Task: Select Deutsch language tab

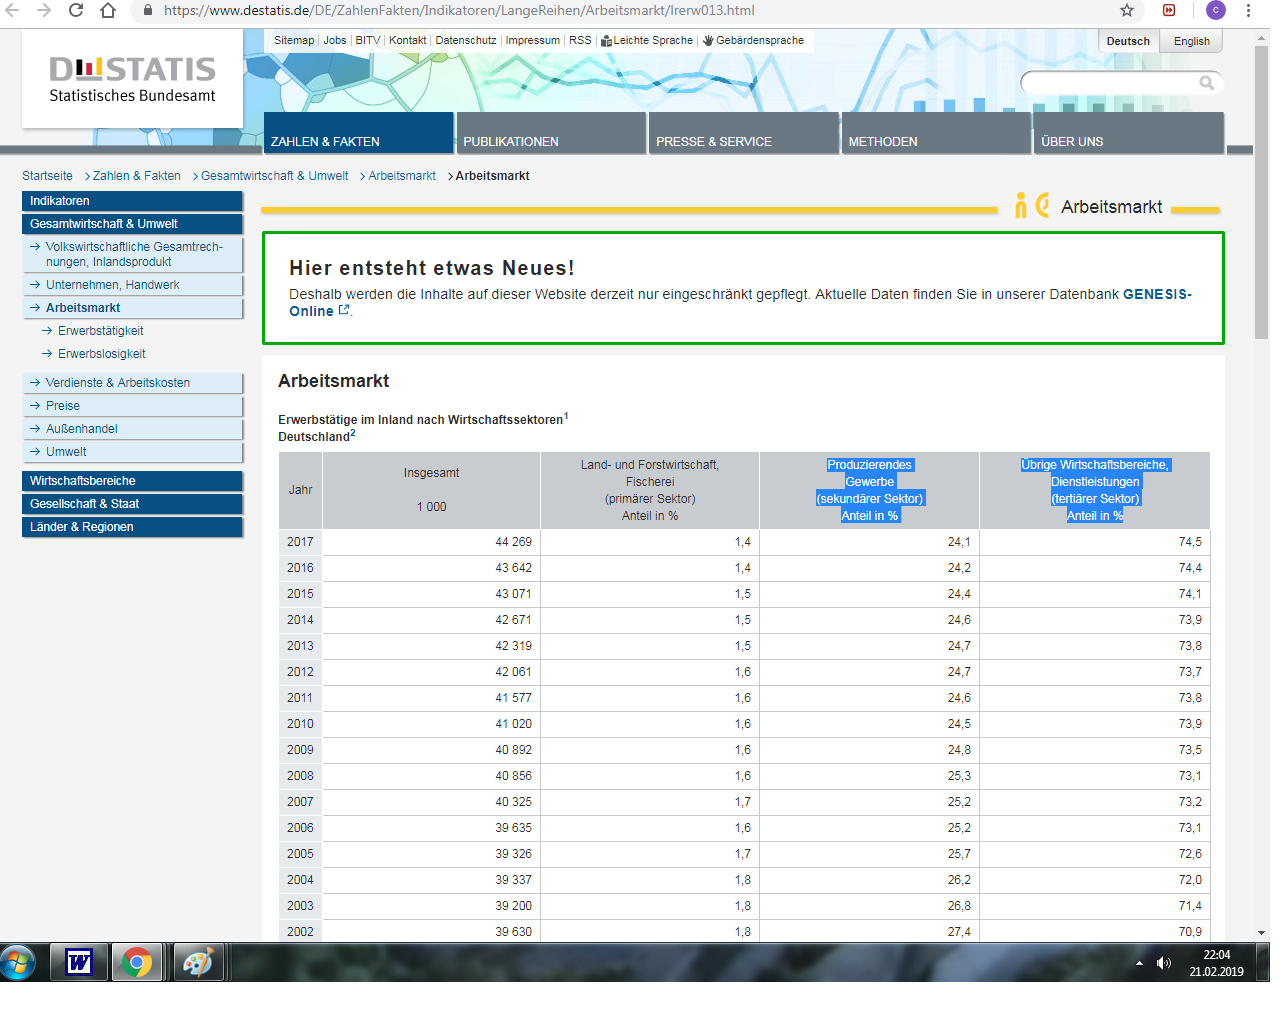Action: click(1128, 41)
